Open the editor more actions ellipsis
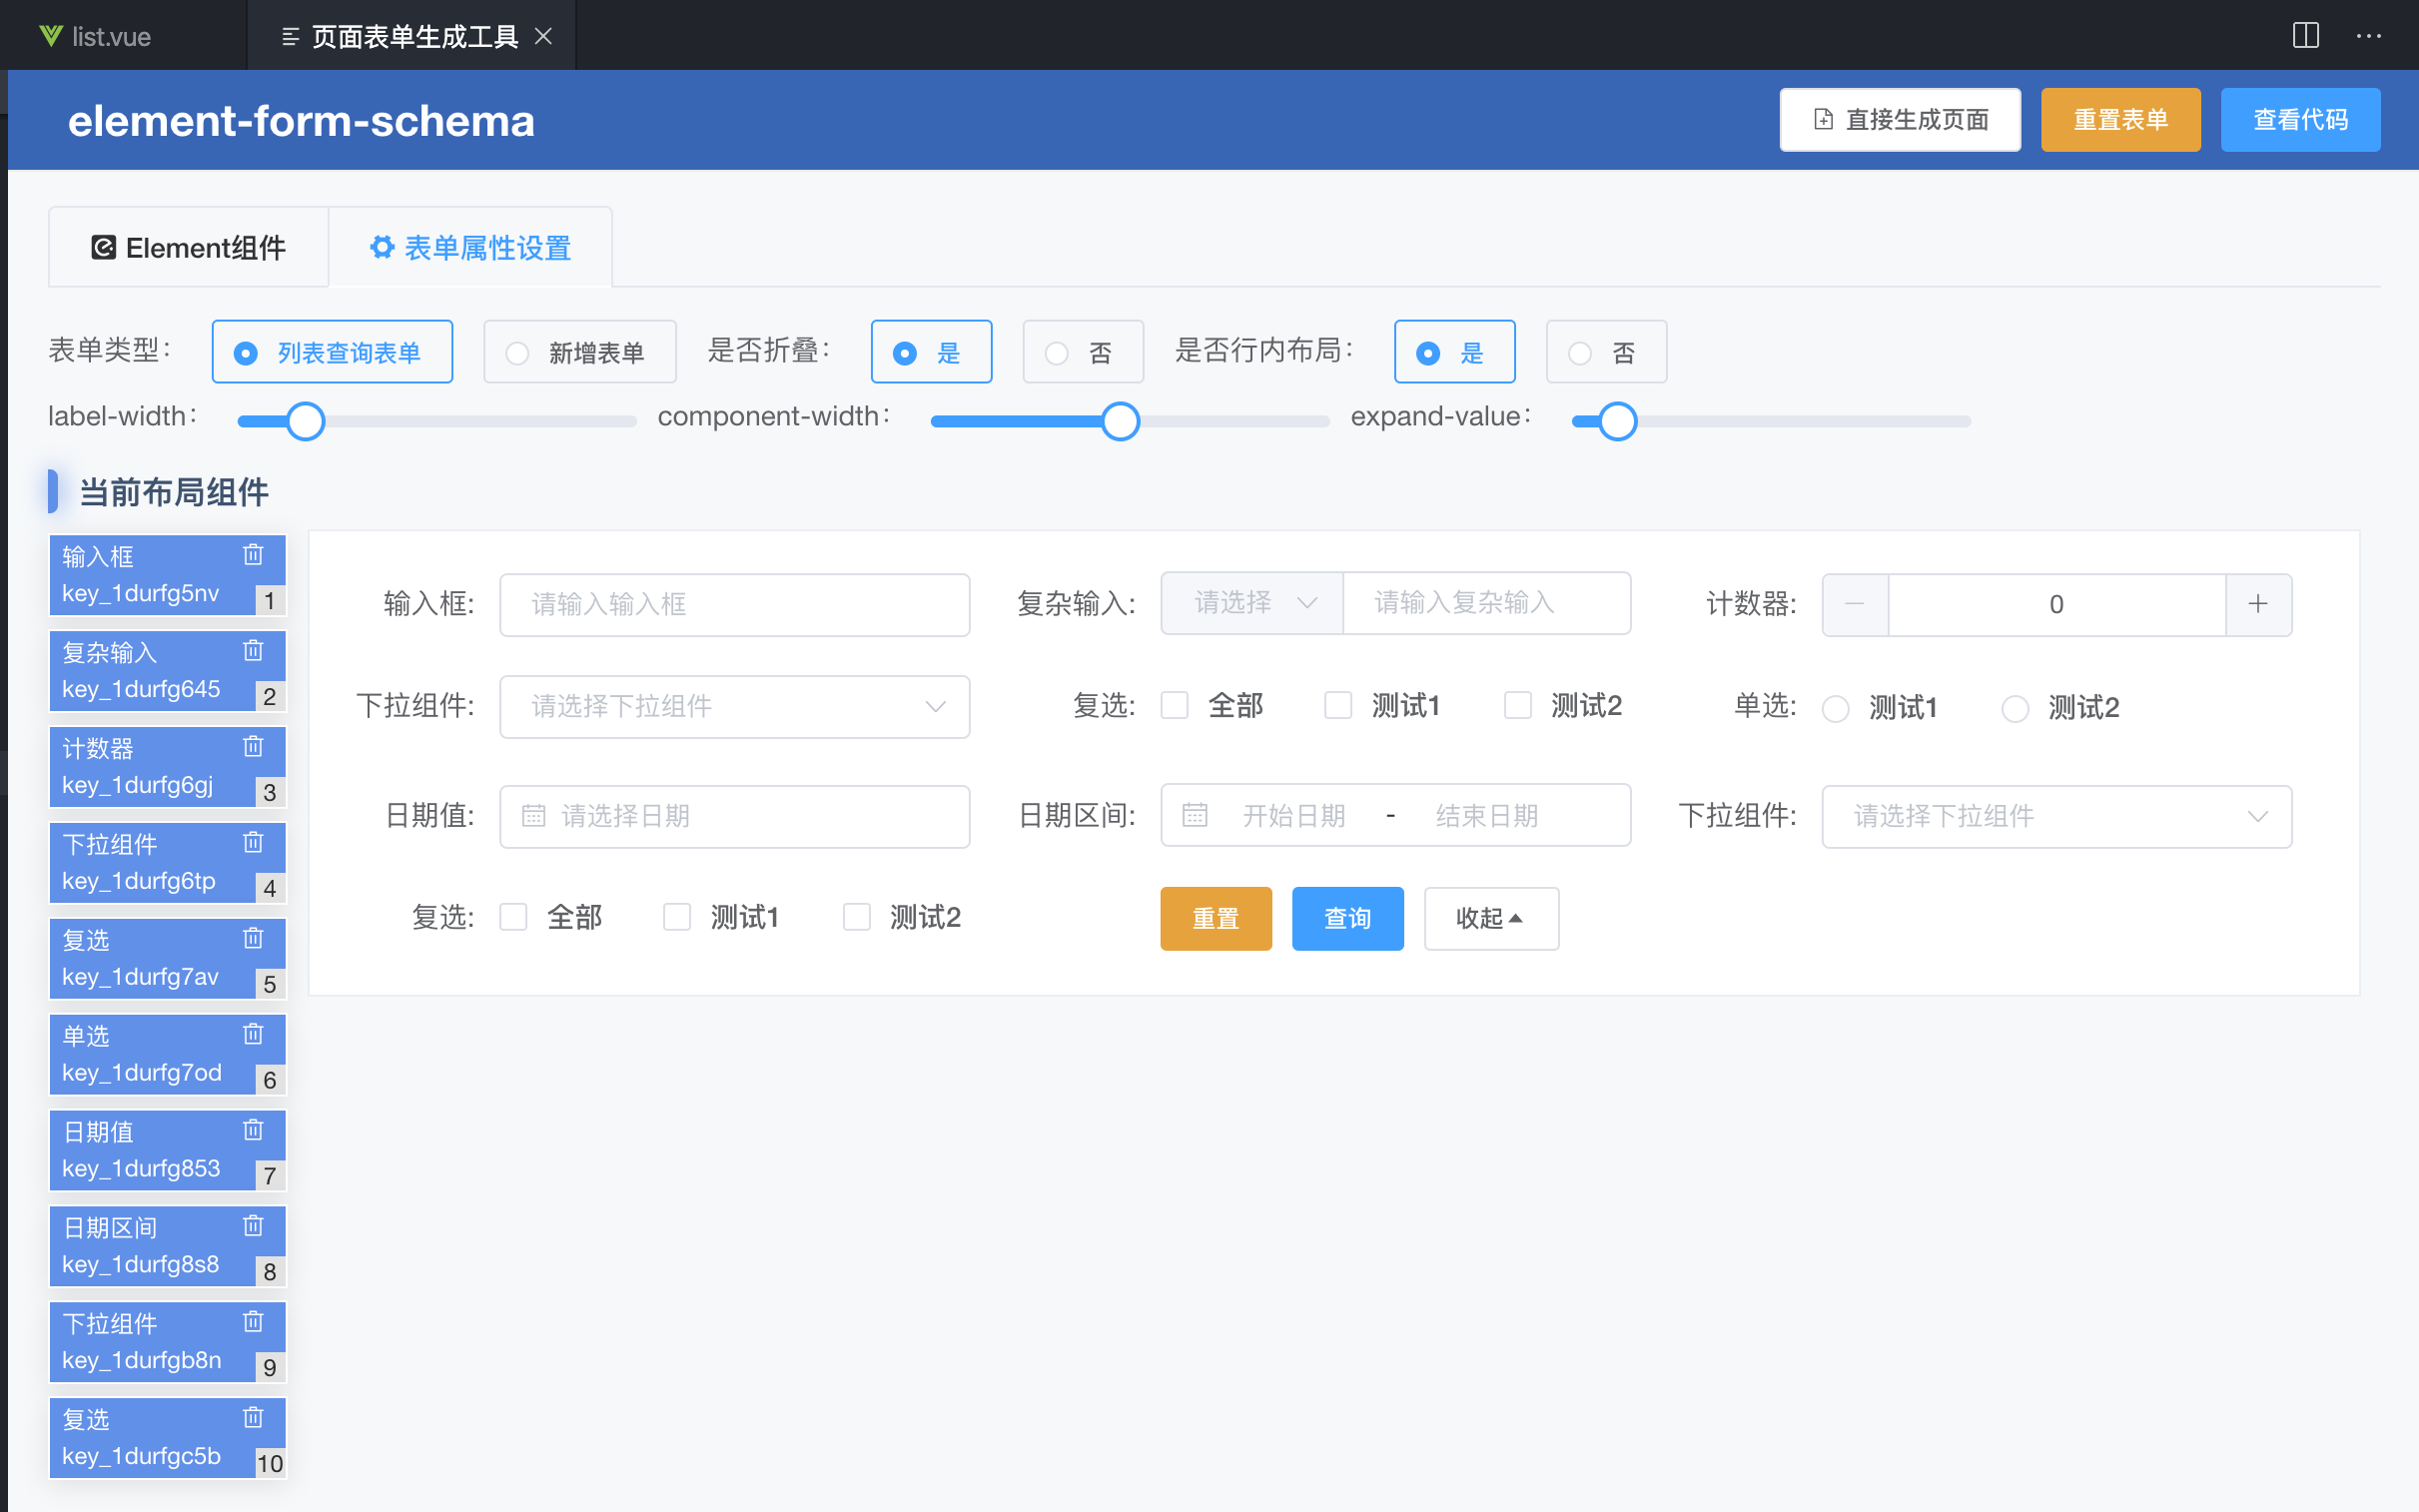The image size is (2419, 1512). [2368, 36]
